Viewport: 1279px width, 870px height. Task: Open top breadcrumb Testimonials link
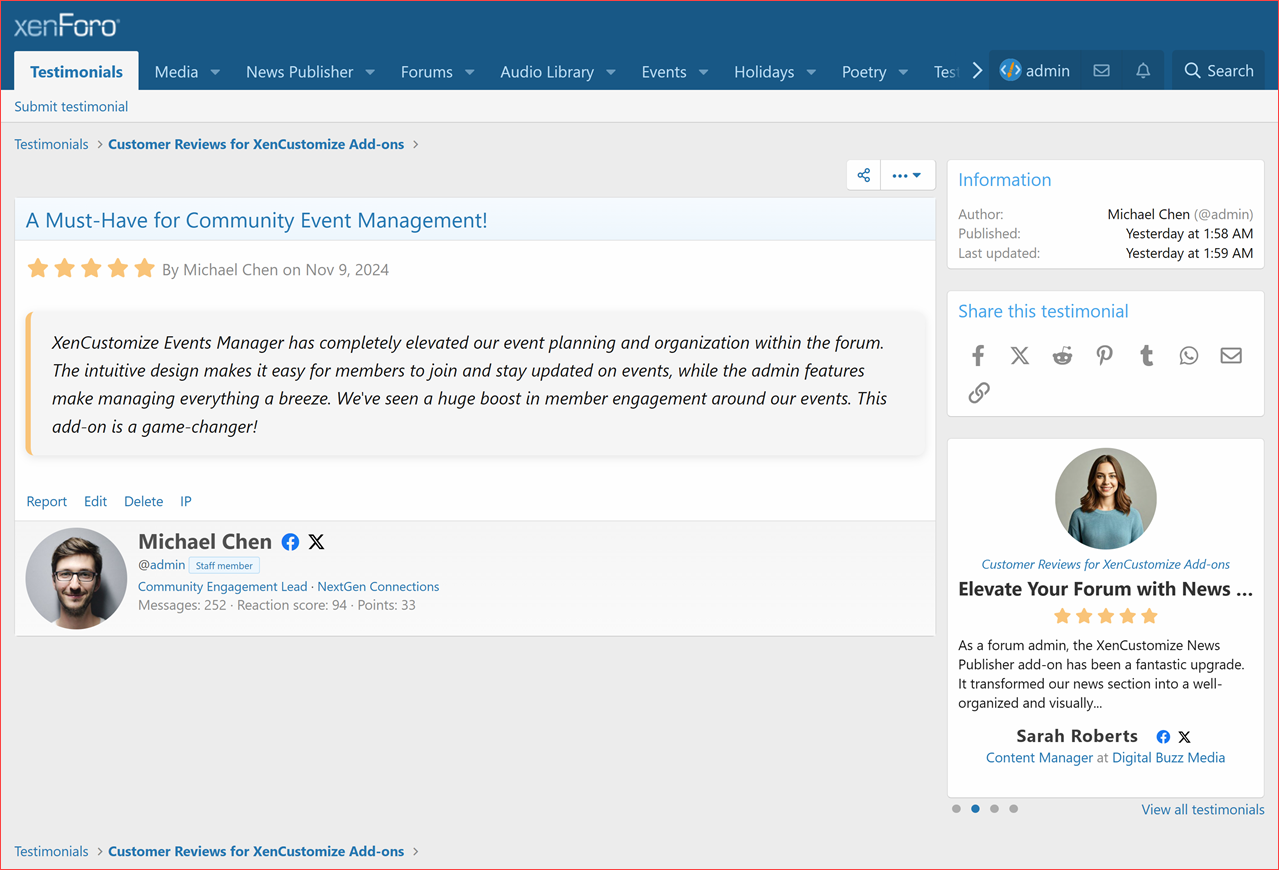[x=51, y=144]
